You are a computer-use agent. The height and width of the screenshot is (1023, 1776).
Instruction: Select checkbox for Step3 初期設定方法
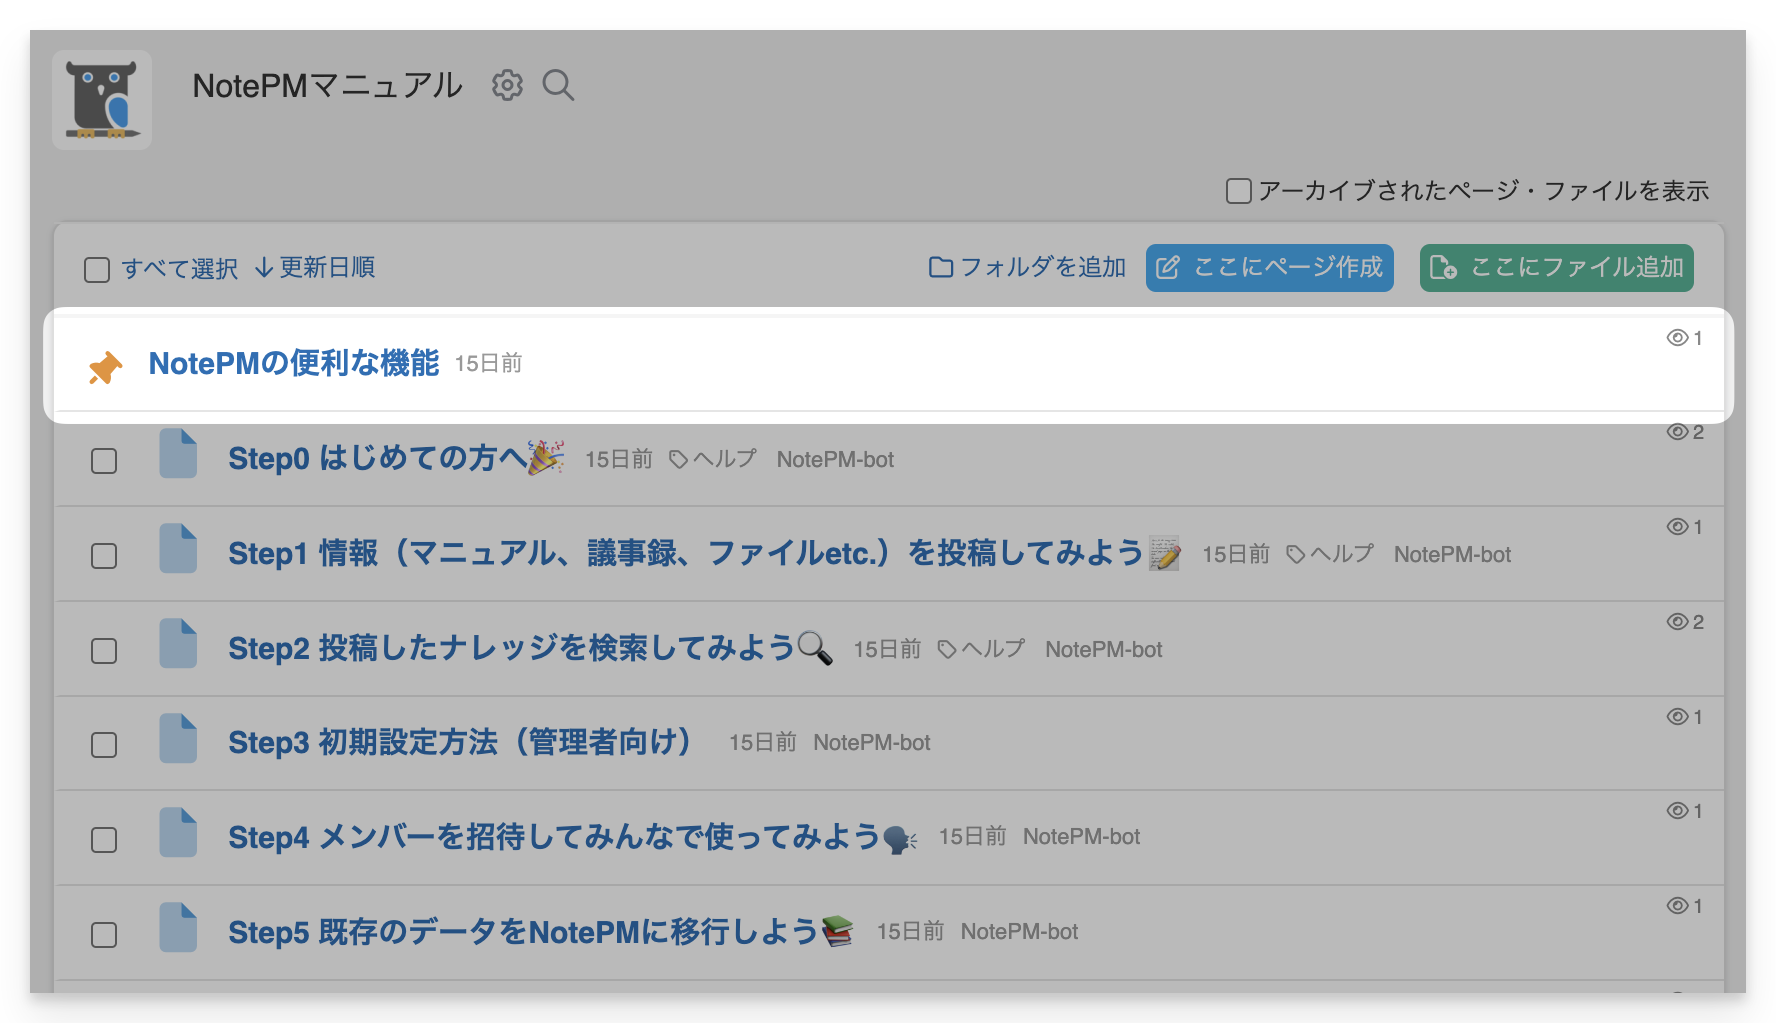[x=104, y=745]
